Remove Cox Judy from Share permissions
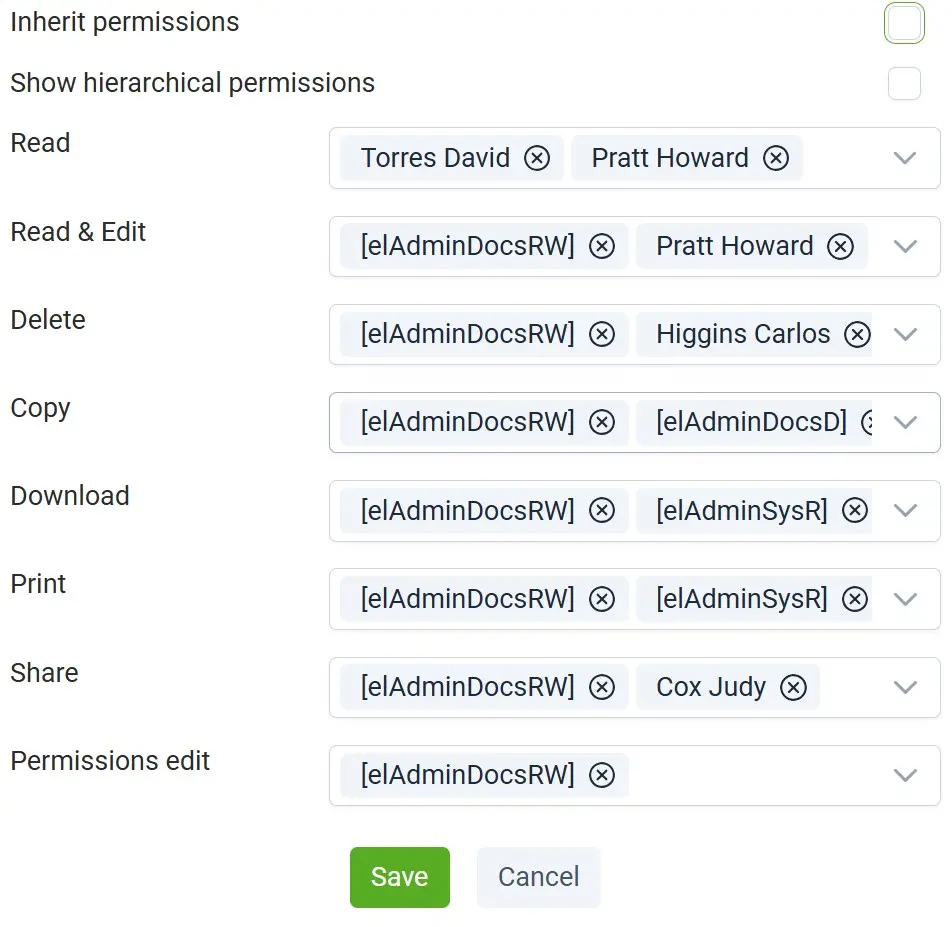Screen dimensions: 952x927 (x=793, y=687)
